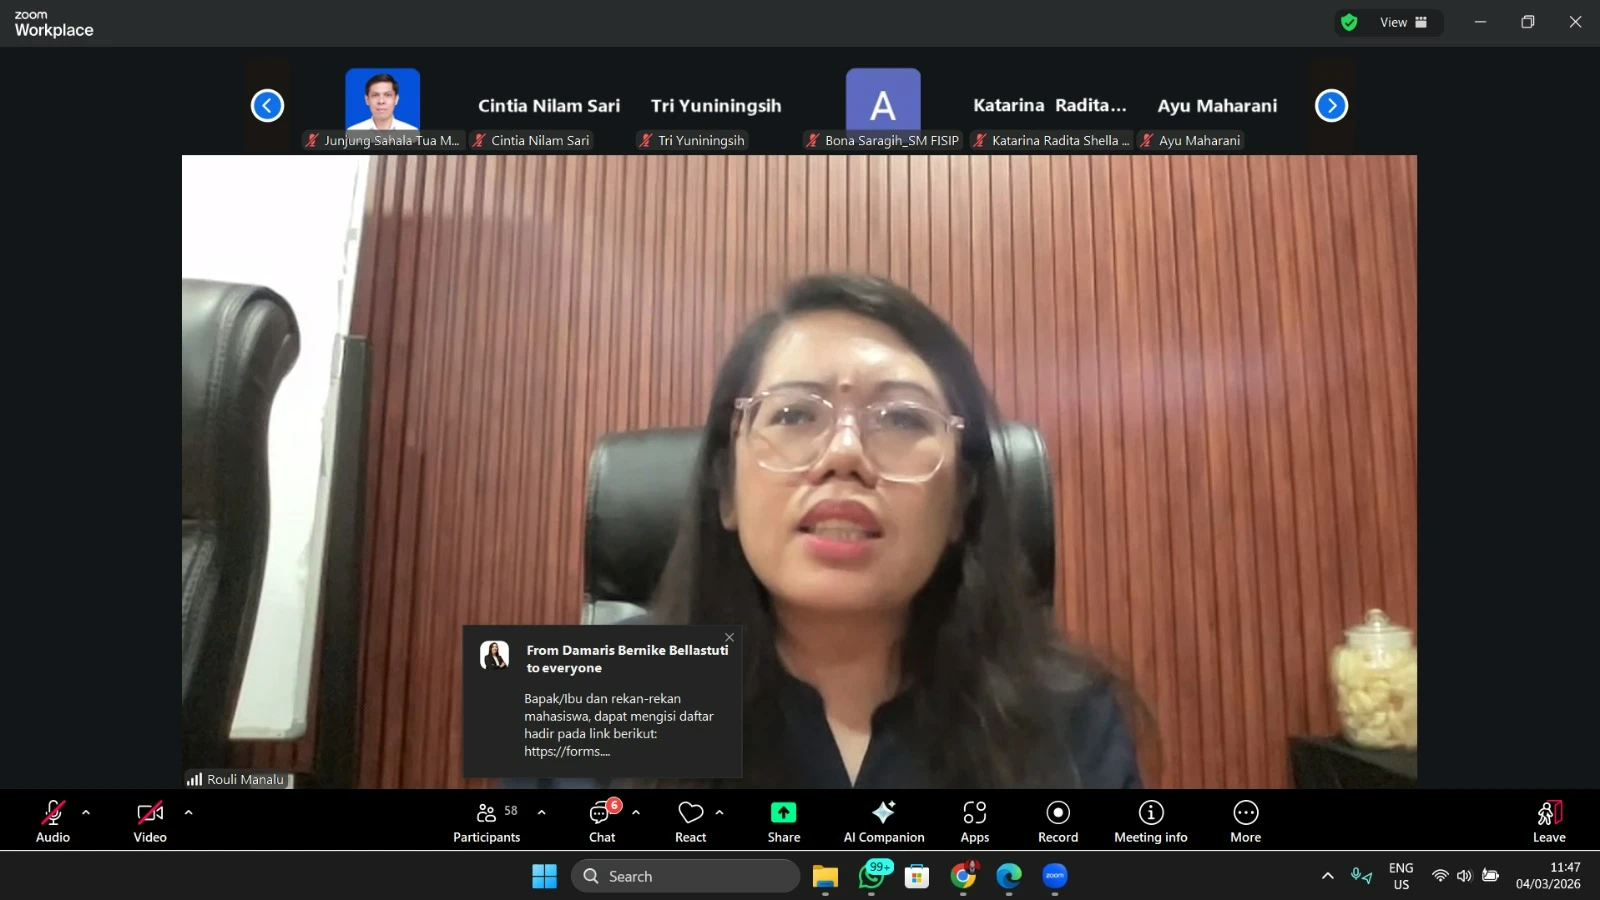1600x900 pixels.
Task: Start sharing screen with Share
Action: click(x=783, y=821)
